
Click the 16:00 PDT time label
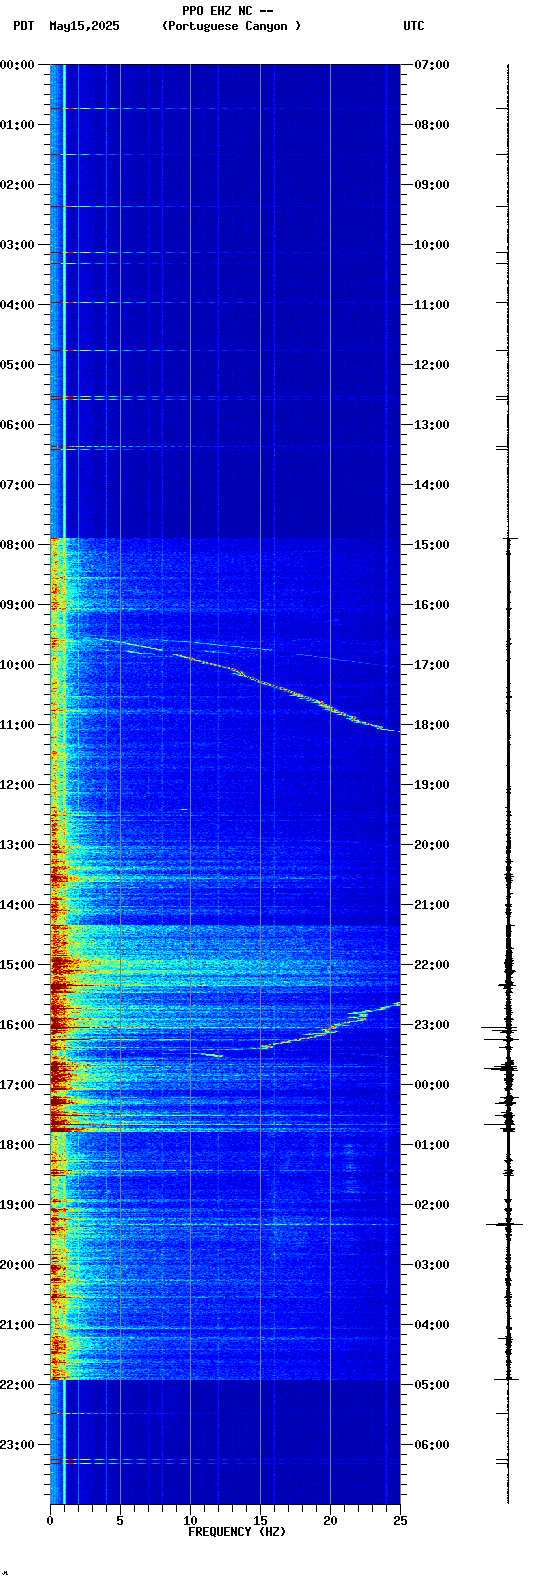(17, 1025)
